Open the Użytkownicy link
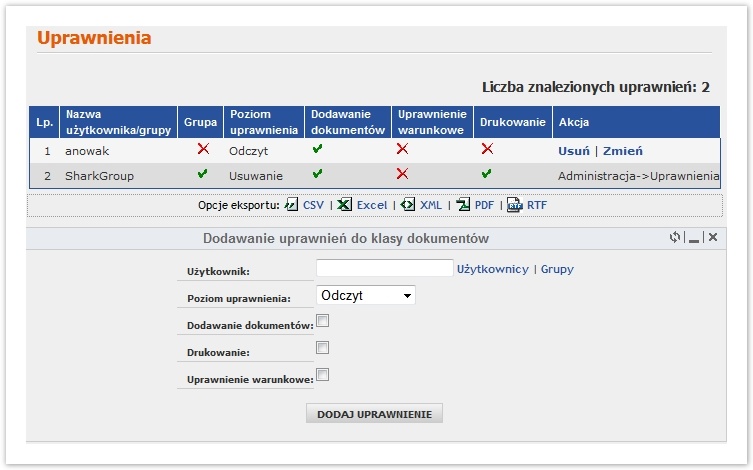The width and height of the screenshot is (753, 470). pos(492,269)
